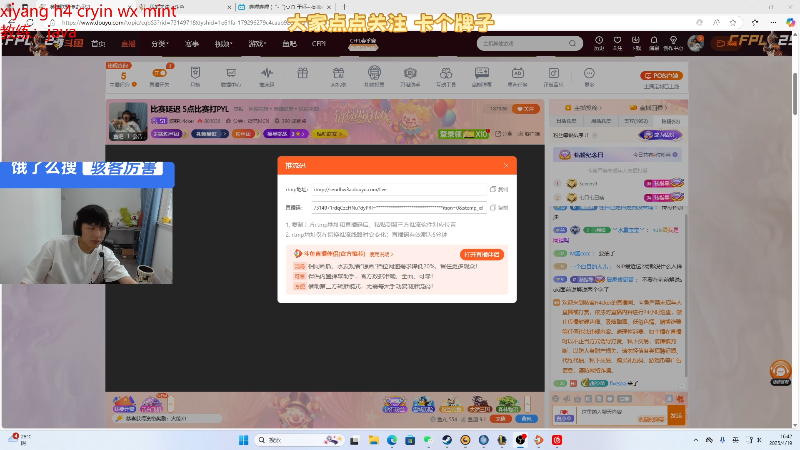Viewport: 800px width, 450px height.
Task: Open the ellipsis more tools icon
Action: tap(589, 73)
